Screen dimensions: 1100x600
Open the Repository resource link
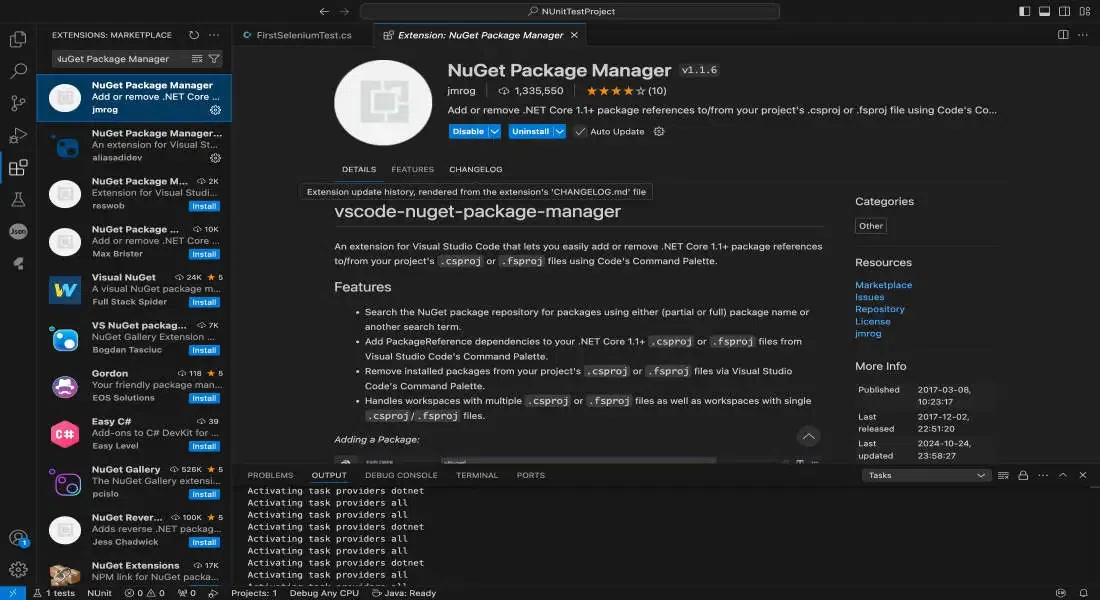[880, 309]
